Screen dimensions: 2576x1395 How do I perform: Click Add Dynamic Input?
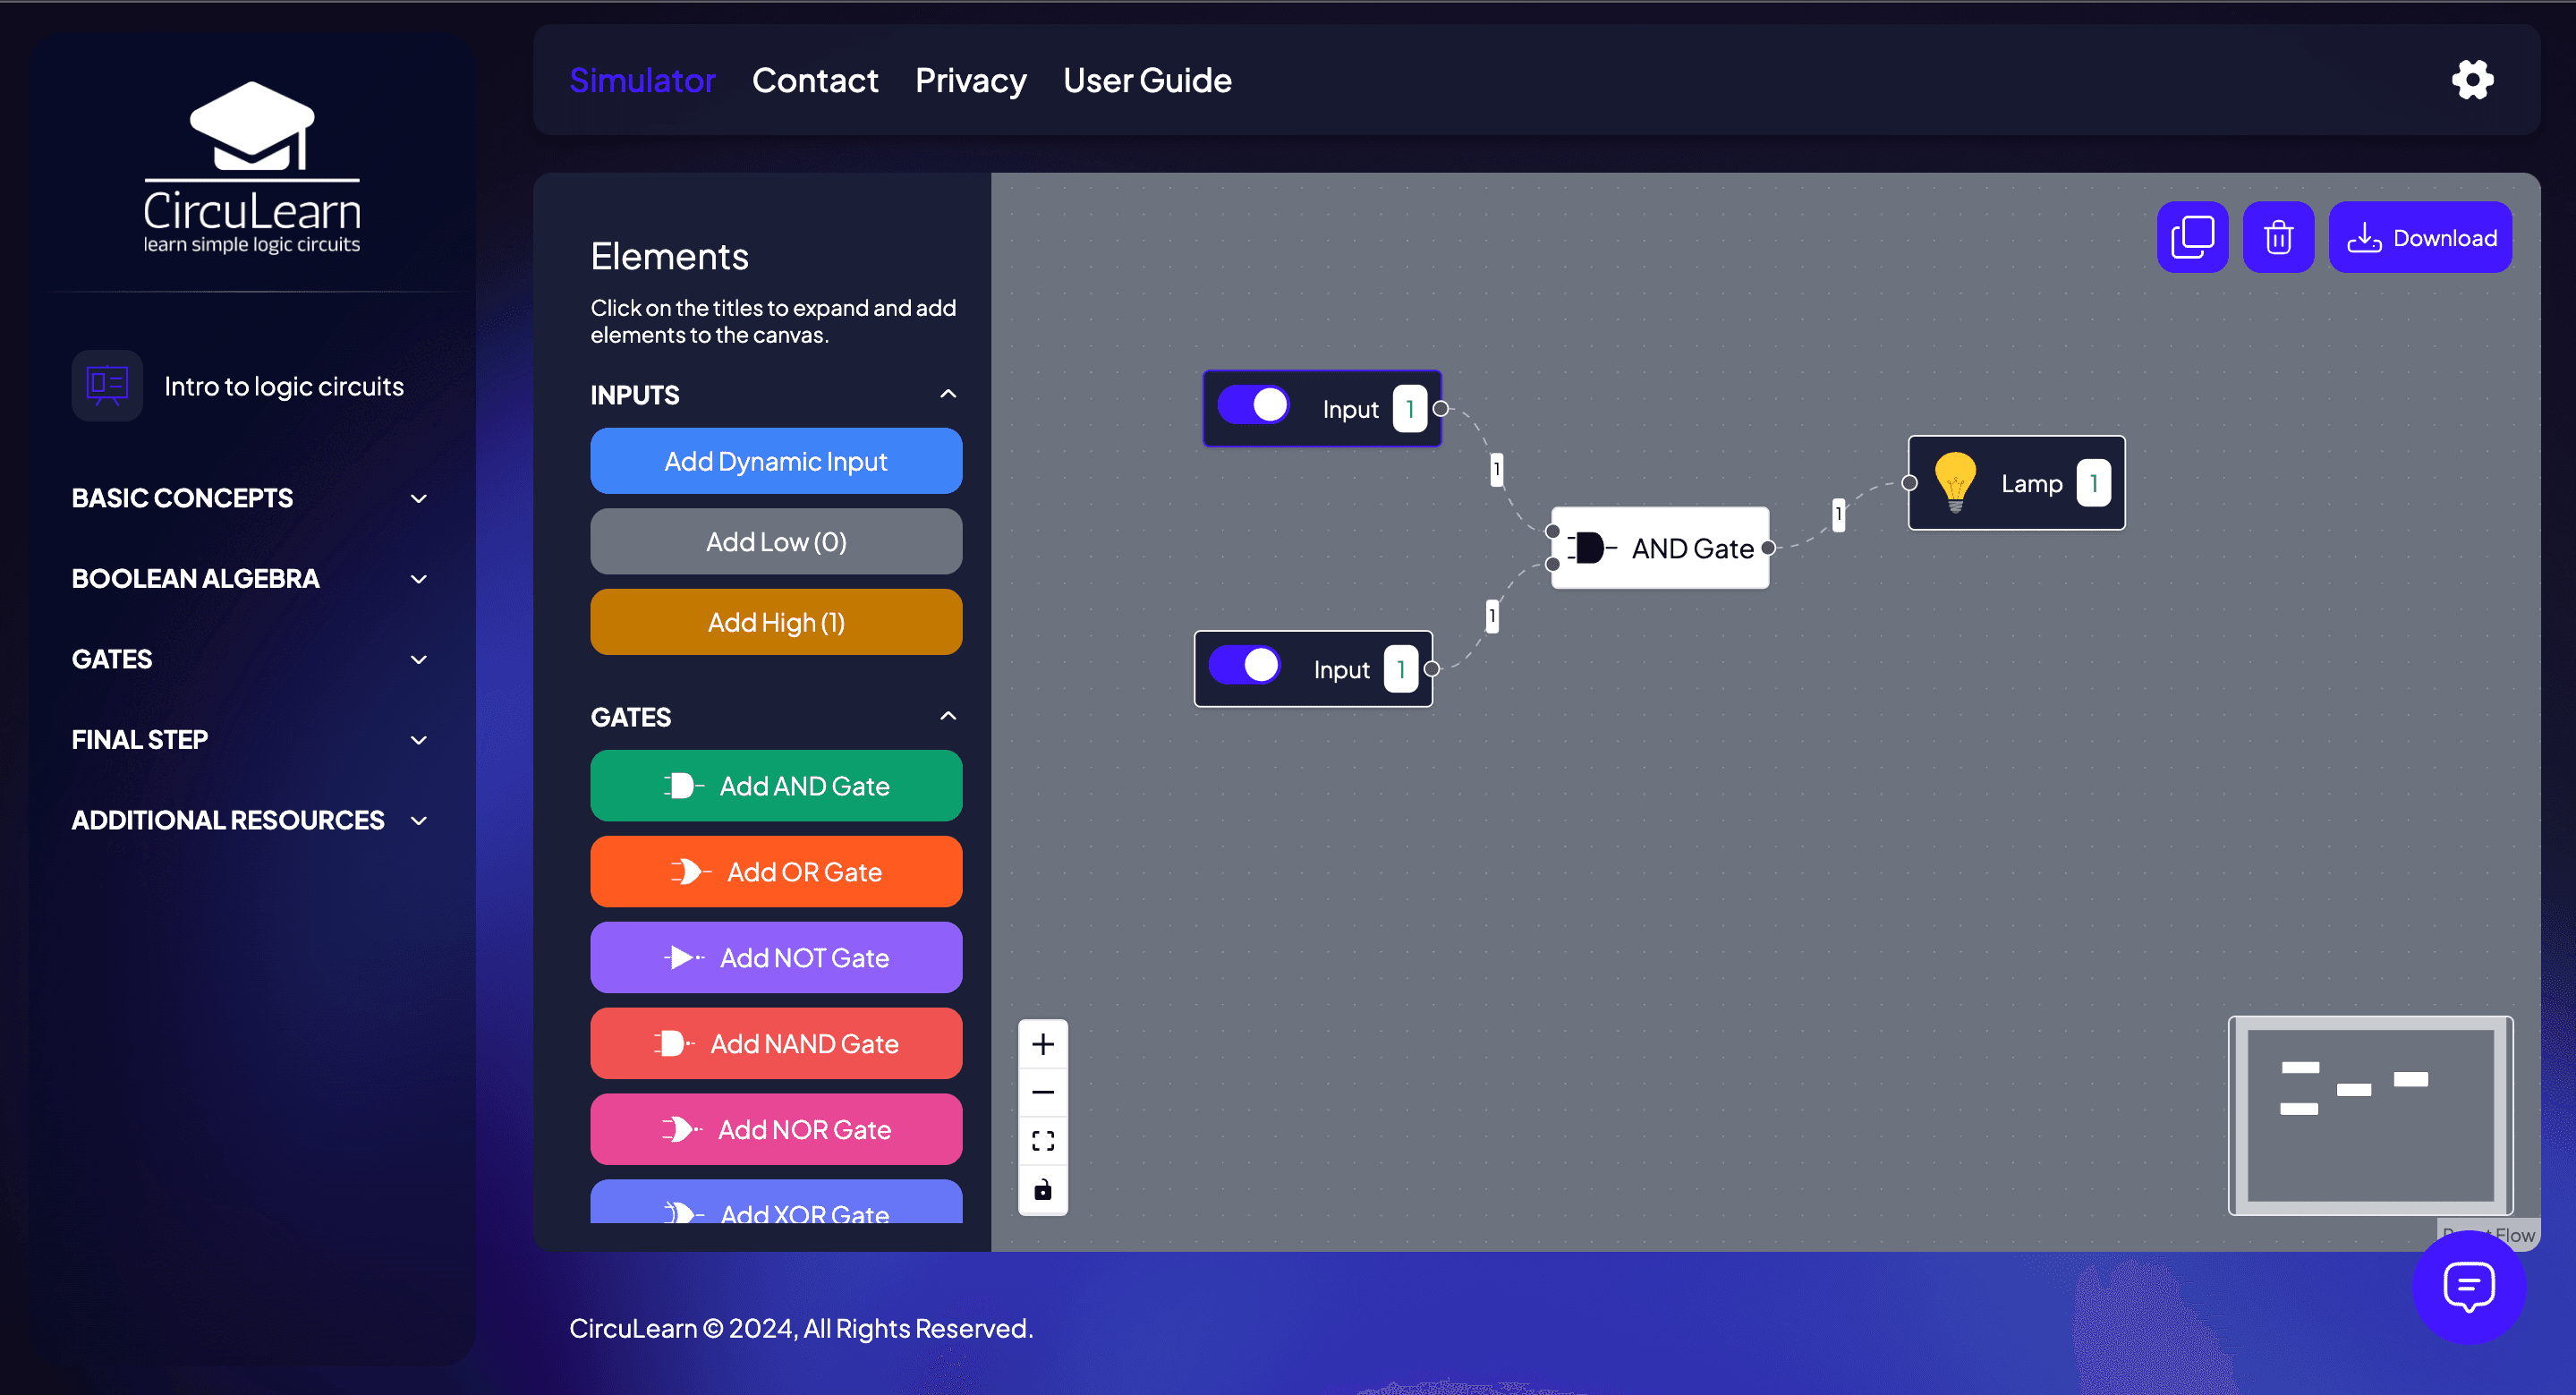775,461
